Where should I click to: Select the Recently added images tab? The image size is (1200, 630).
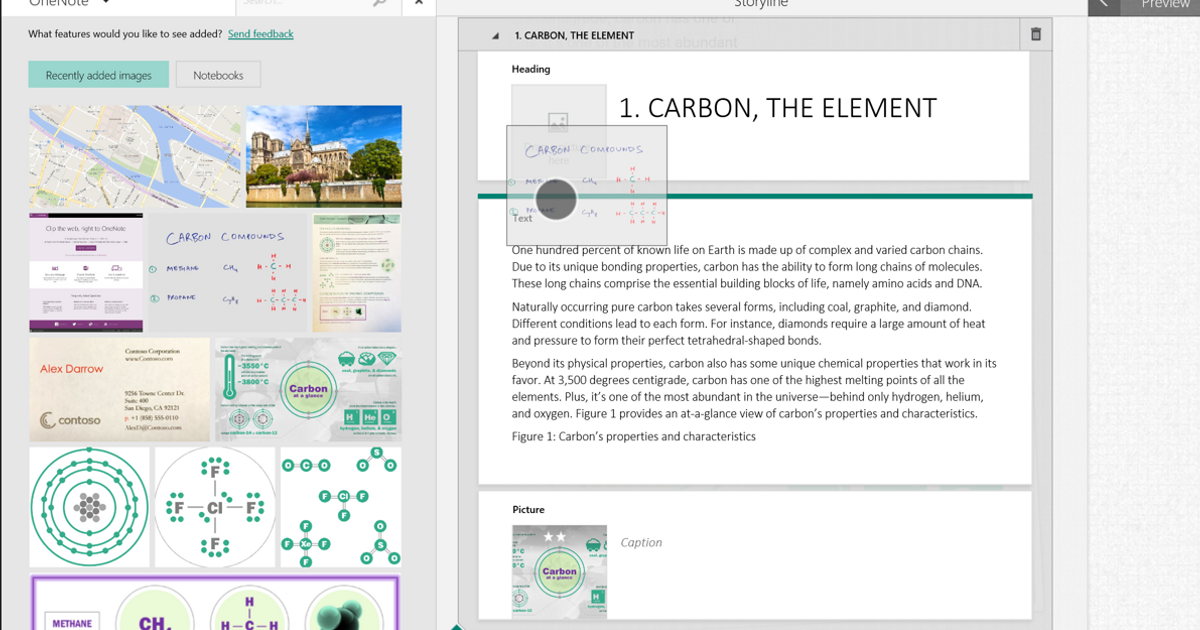[98, 74]
